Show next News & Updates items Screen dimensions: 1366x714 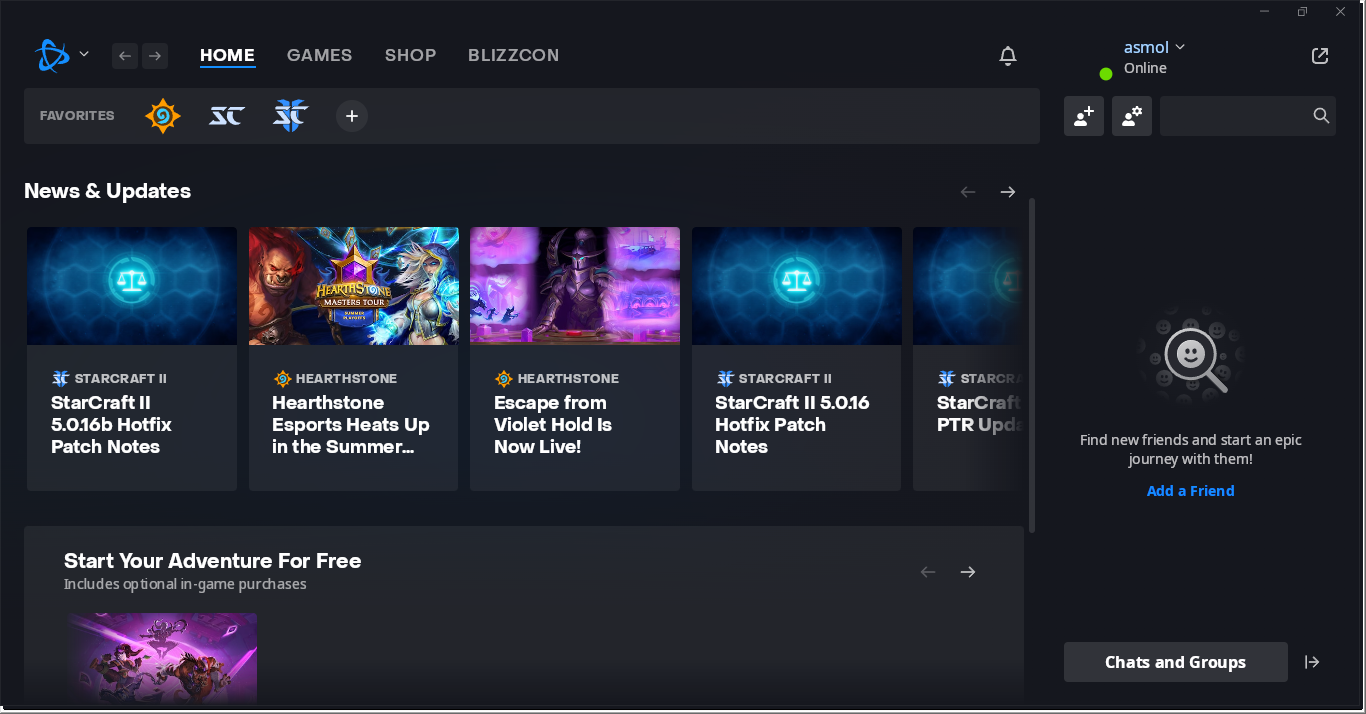(x=1008, y=192)
